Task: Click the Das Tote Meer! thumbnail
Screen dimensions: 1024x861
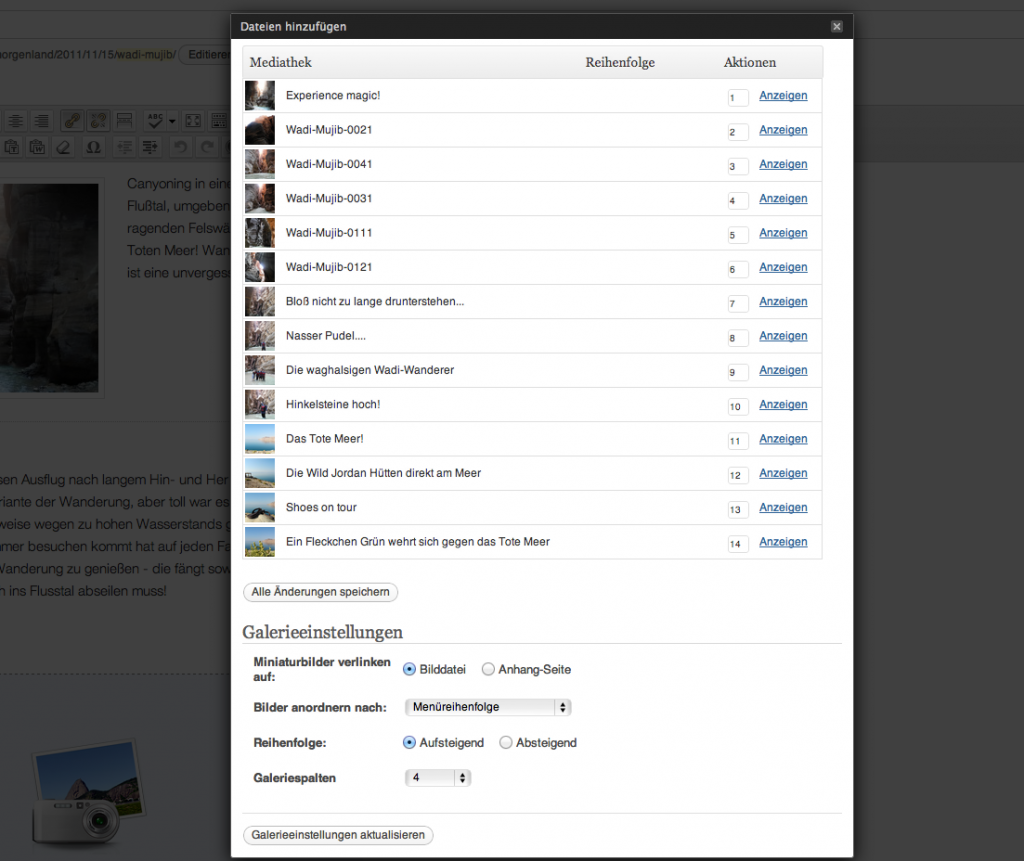Action: 260,439
